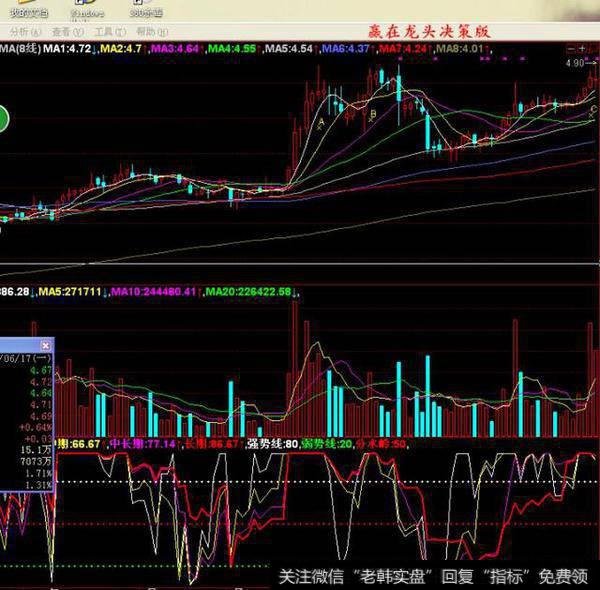Open the Windows desktop shortcut icon

(x=87, y=9)
